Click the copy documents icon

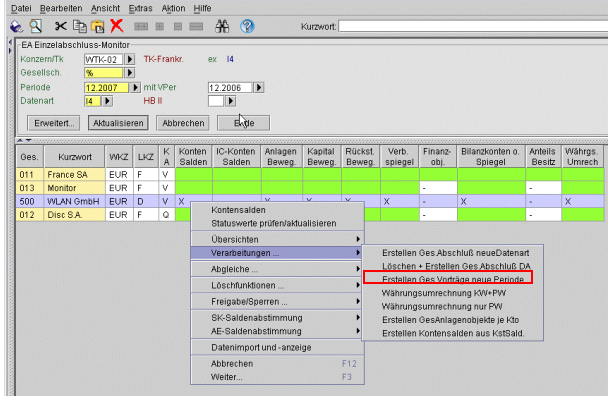pos(79,26)
